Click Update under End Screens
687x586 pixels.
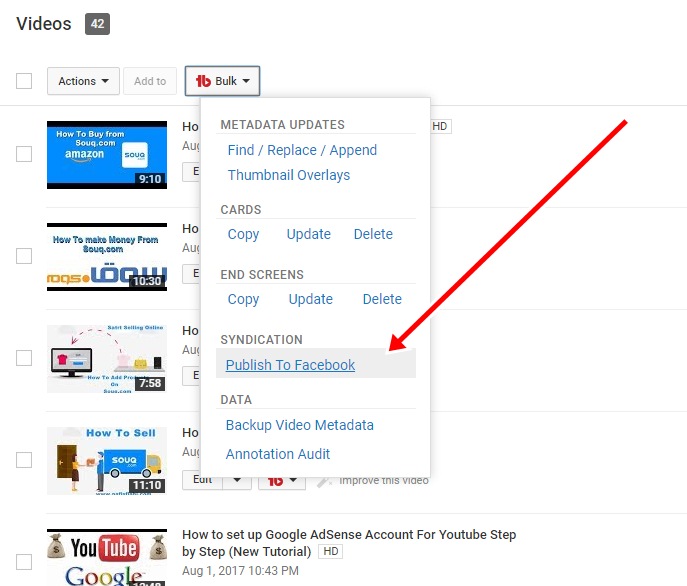point(311,299)
